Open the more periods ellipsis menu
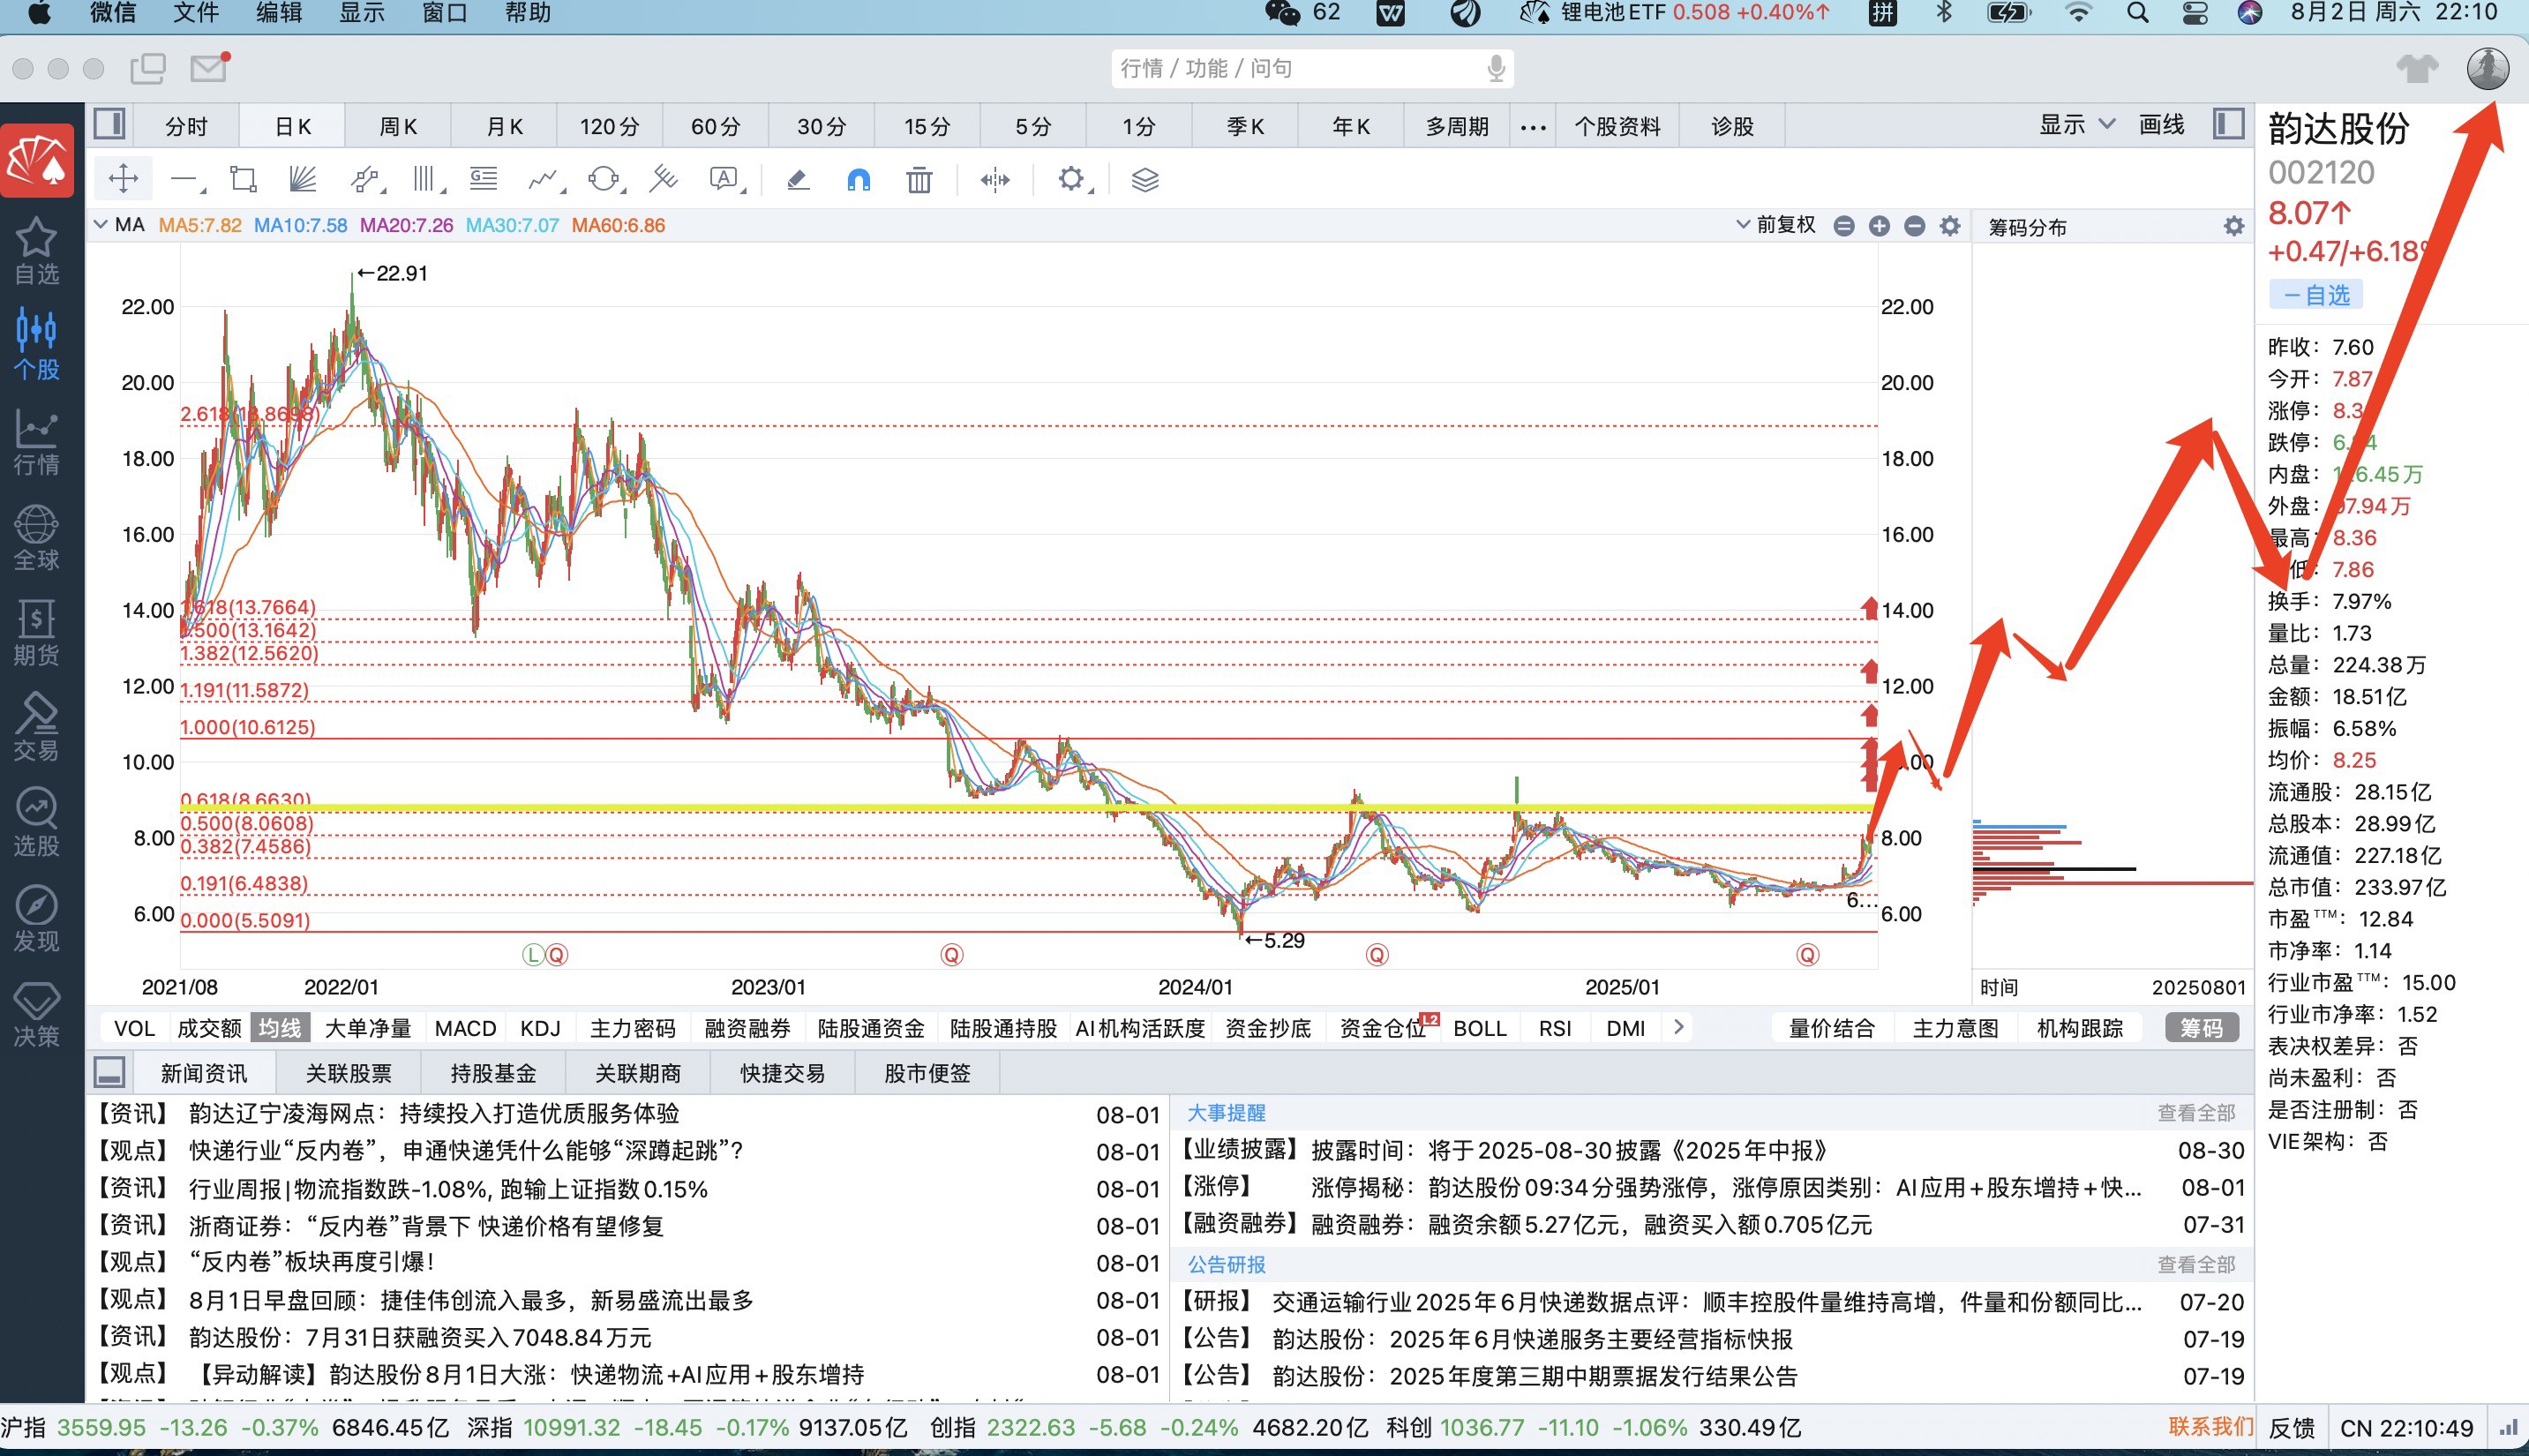This screenshot has width=2529, height=1456. click(x=1533, y=127)
